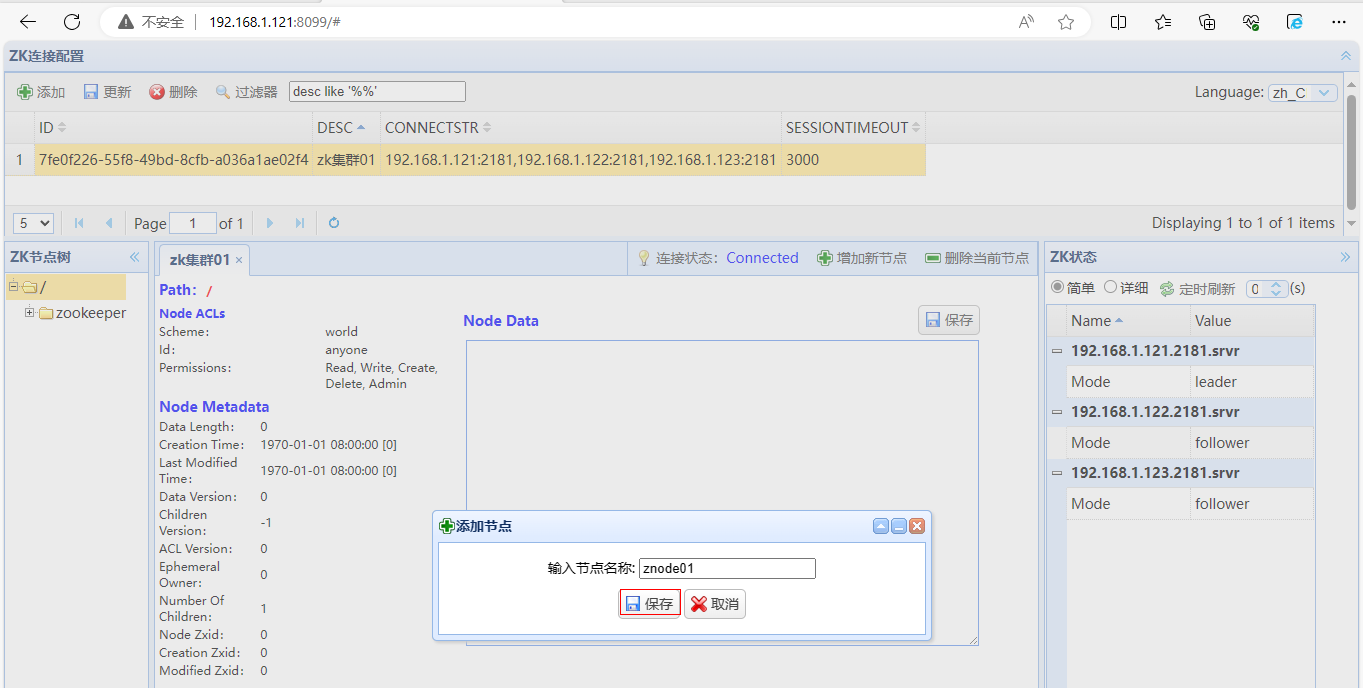Open the Language dropdown
The image size is (1363, 688).
click(x=1302, y=93)
